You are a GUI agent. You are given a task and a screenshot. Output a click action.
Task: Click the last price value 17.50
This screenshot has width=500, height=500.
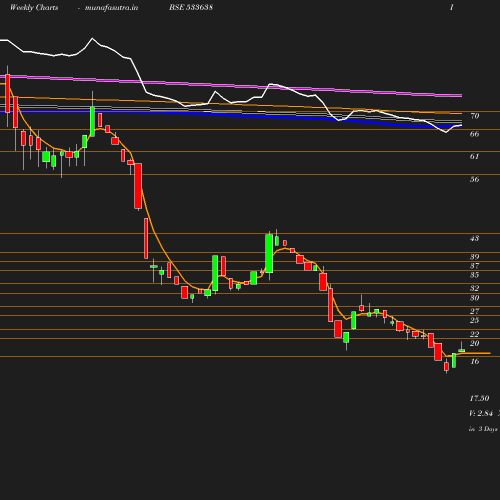coord(480,398)
